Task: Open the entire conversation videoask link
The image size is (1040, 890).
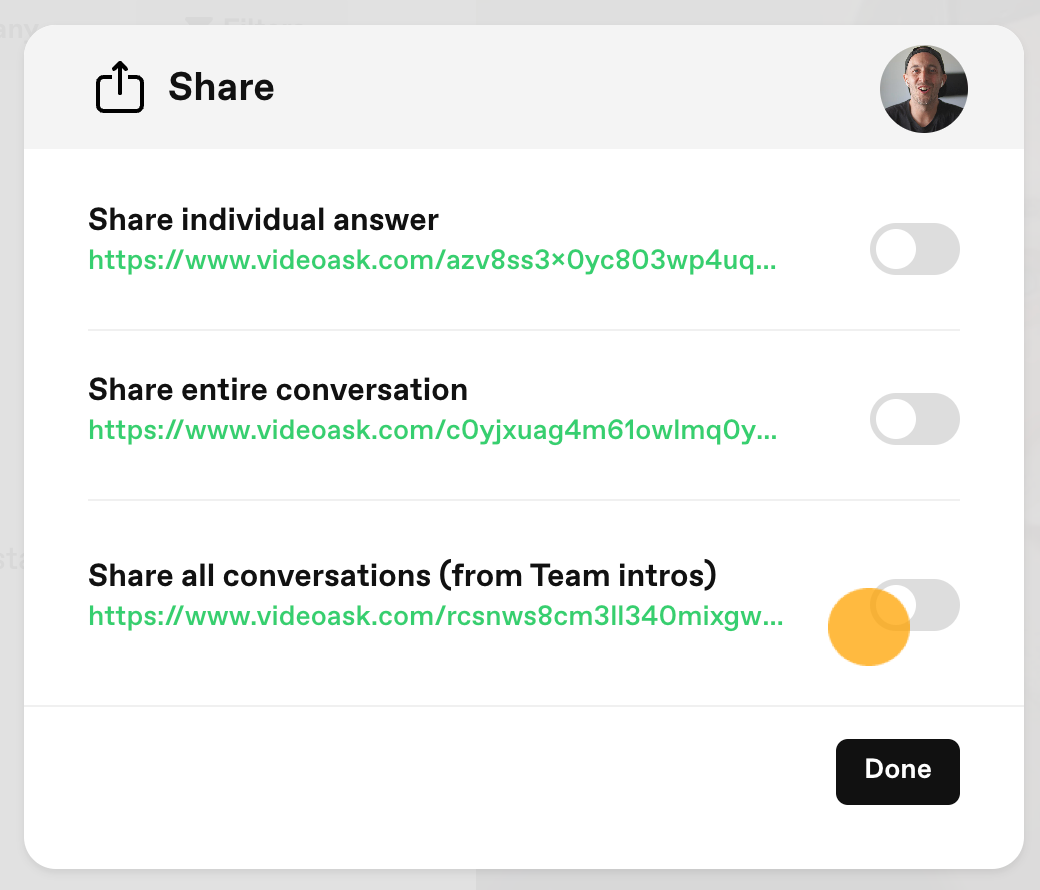Action: click(x=432, y=430)
